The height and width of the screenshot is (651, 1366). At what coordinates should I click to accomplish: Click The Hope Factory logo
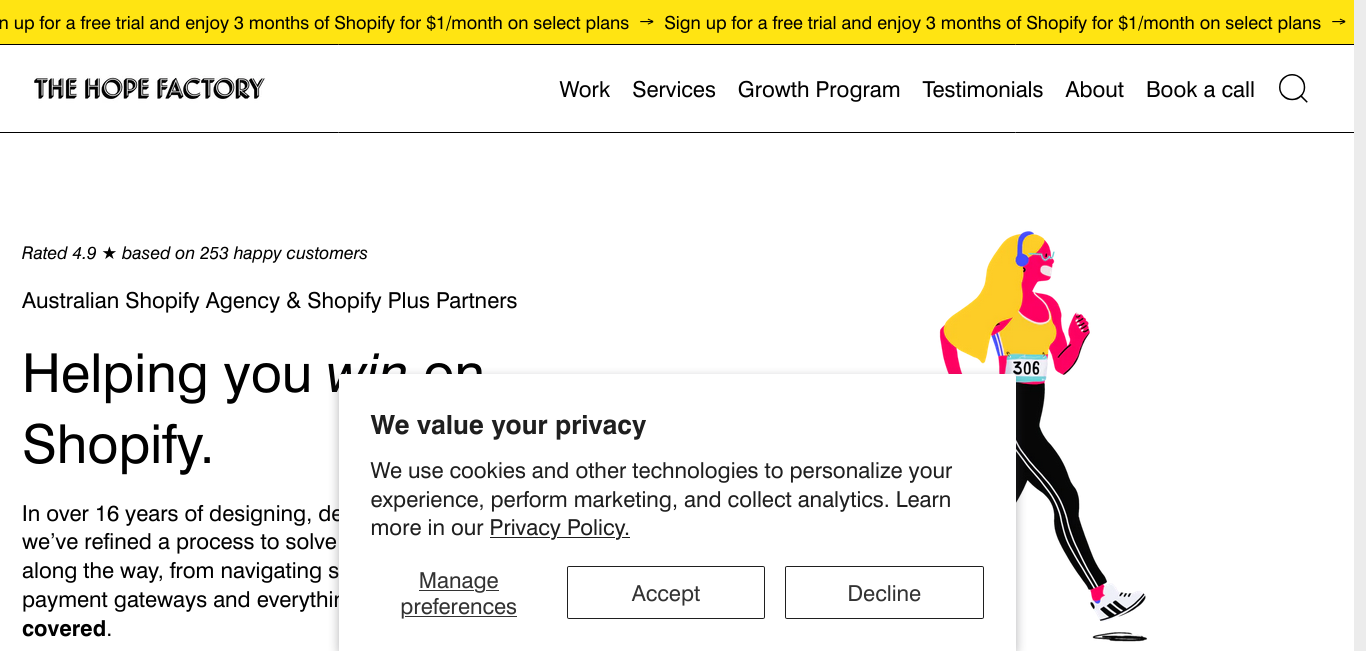click(149, 89)
